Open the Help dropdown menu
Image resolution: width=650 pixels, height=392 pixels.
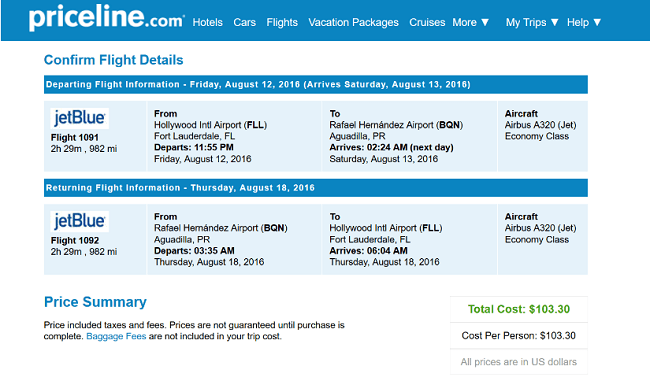(584, 22)
